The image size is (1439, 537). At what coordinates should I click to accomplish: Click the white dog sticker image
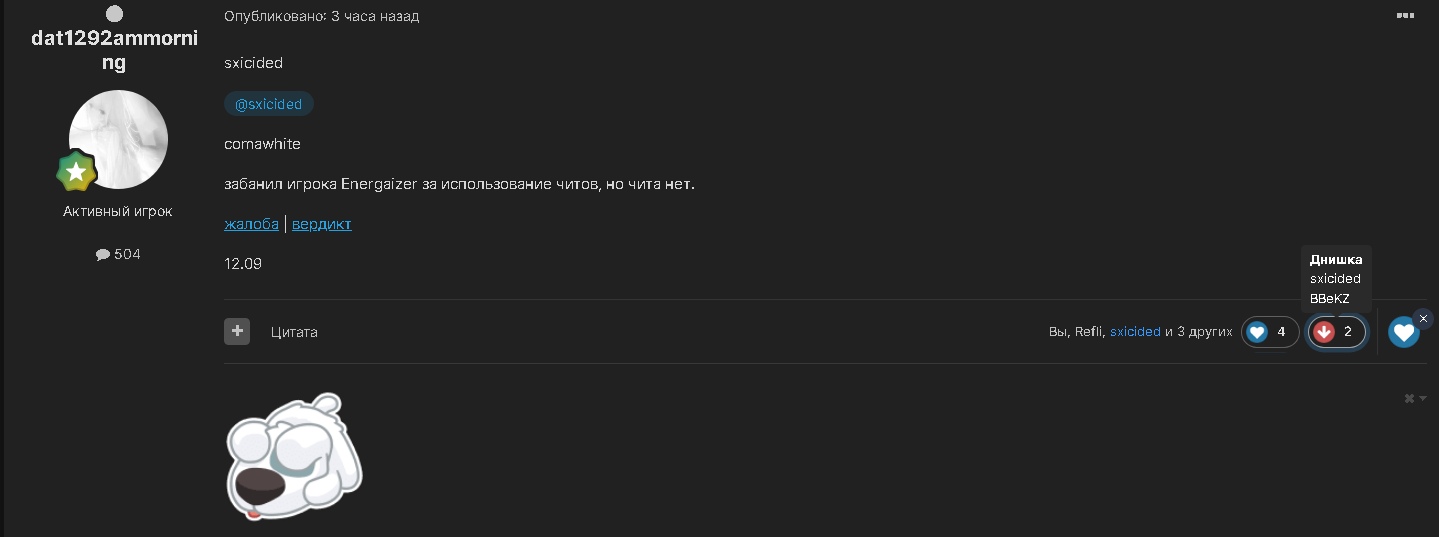coord(294,456)
